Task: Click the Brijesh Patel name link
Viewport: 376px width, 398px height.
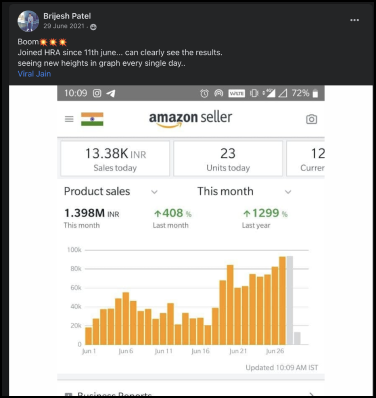Action: tap(67, 16)
